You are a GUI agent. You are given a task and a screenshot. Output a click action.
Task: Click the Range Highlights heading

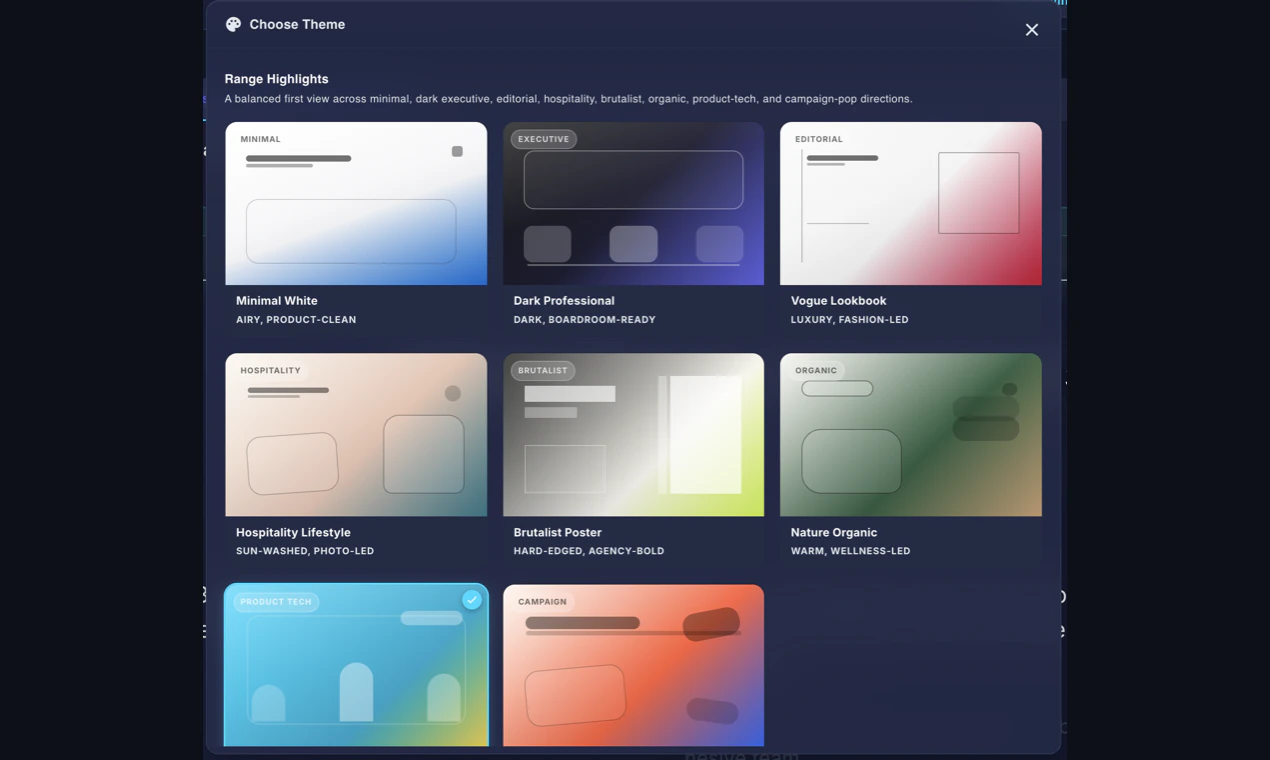click(x=276, y=79)
